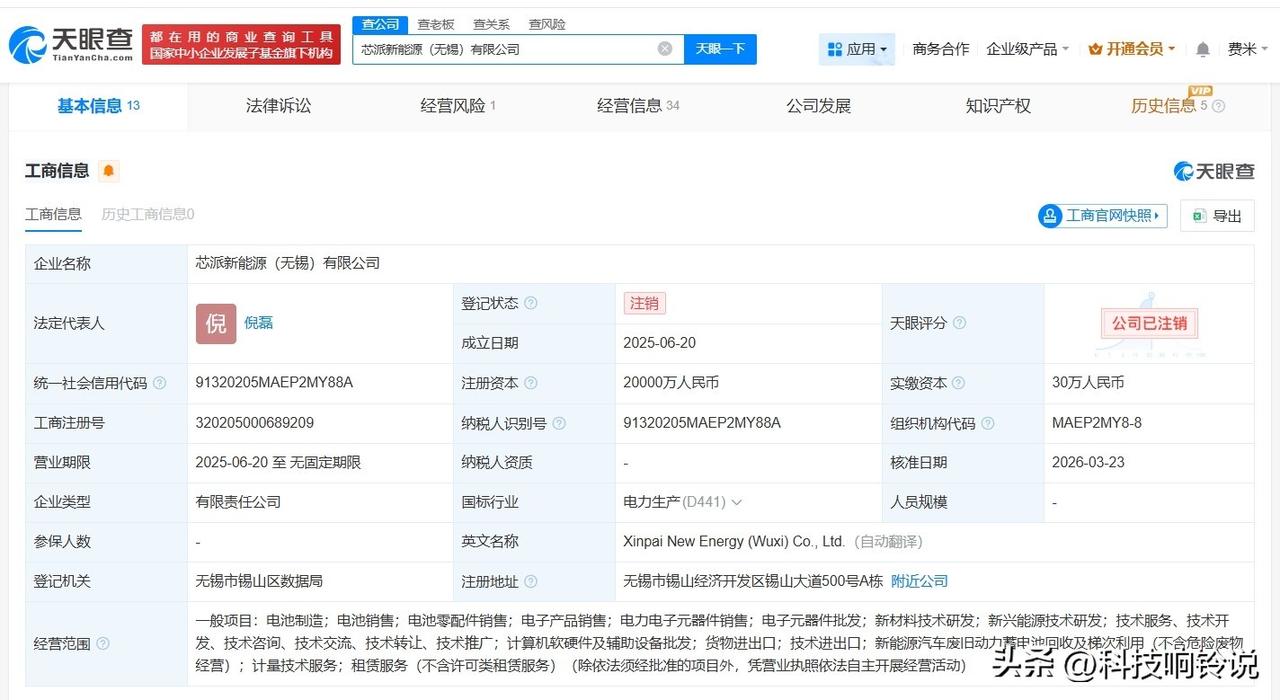
Task: Click help icon next to 统一社会信用代码
Action: click(160, 383)
